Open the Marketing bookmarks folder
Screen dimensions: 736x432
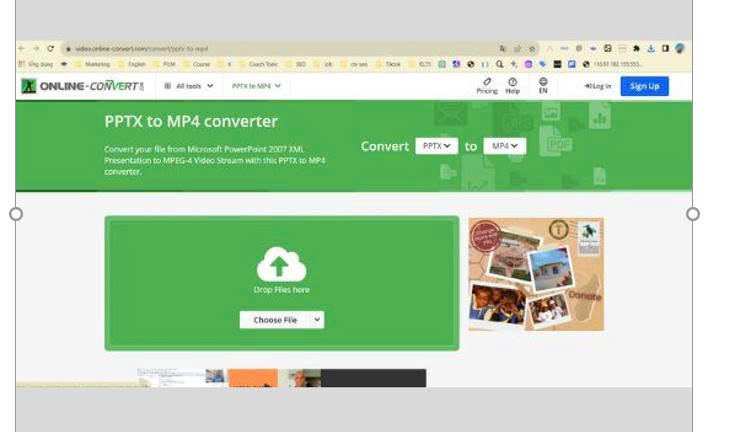click(x=92, y=64)
